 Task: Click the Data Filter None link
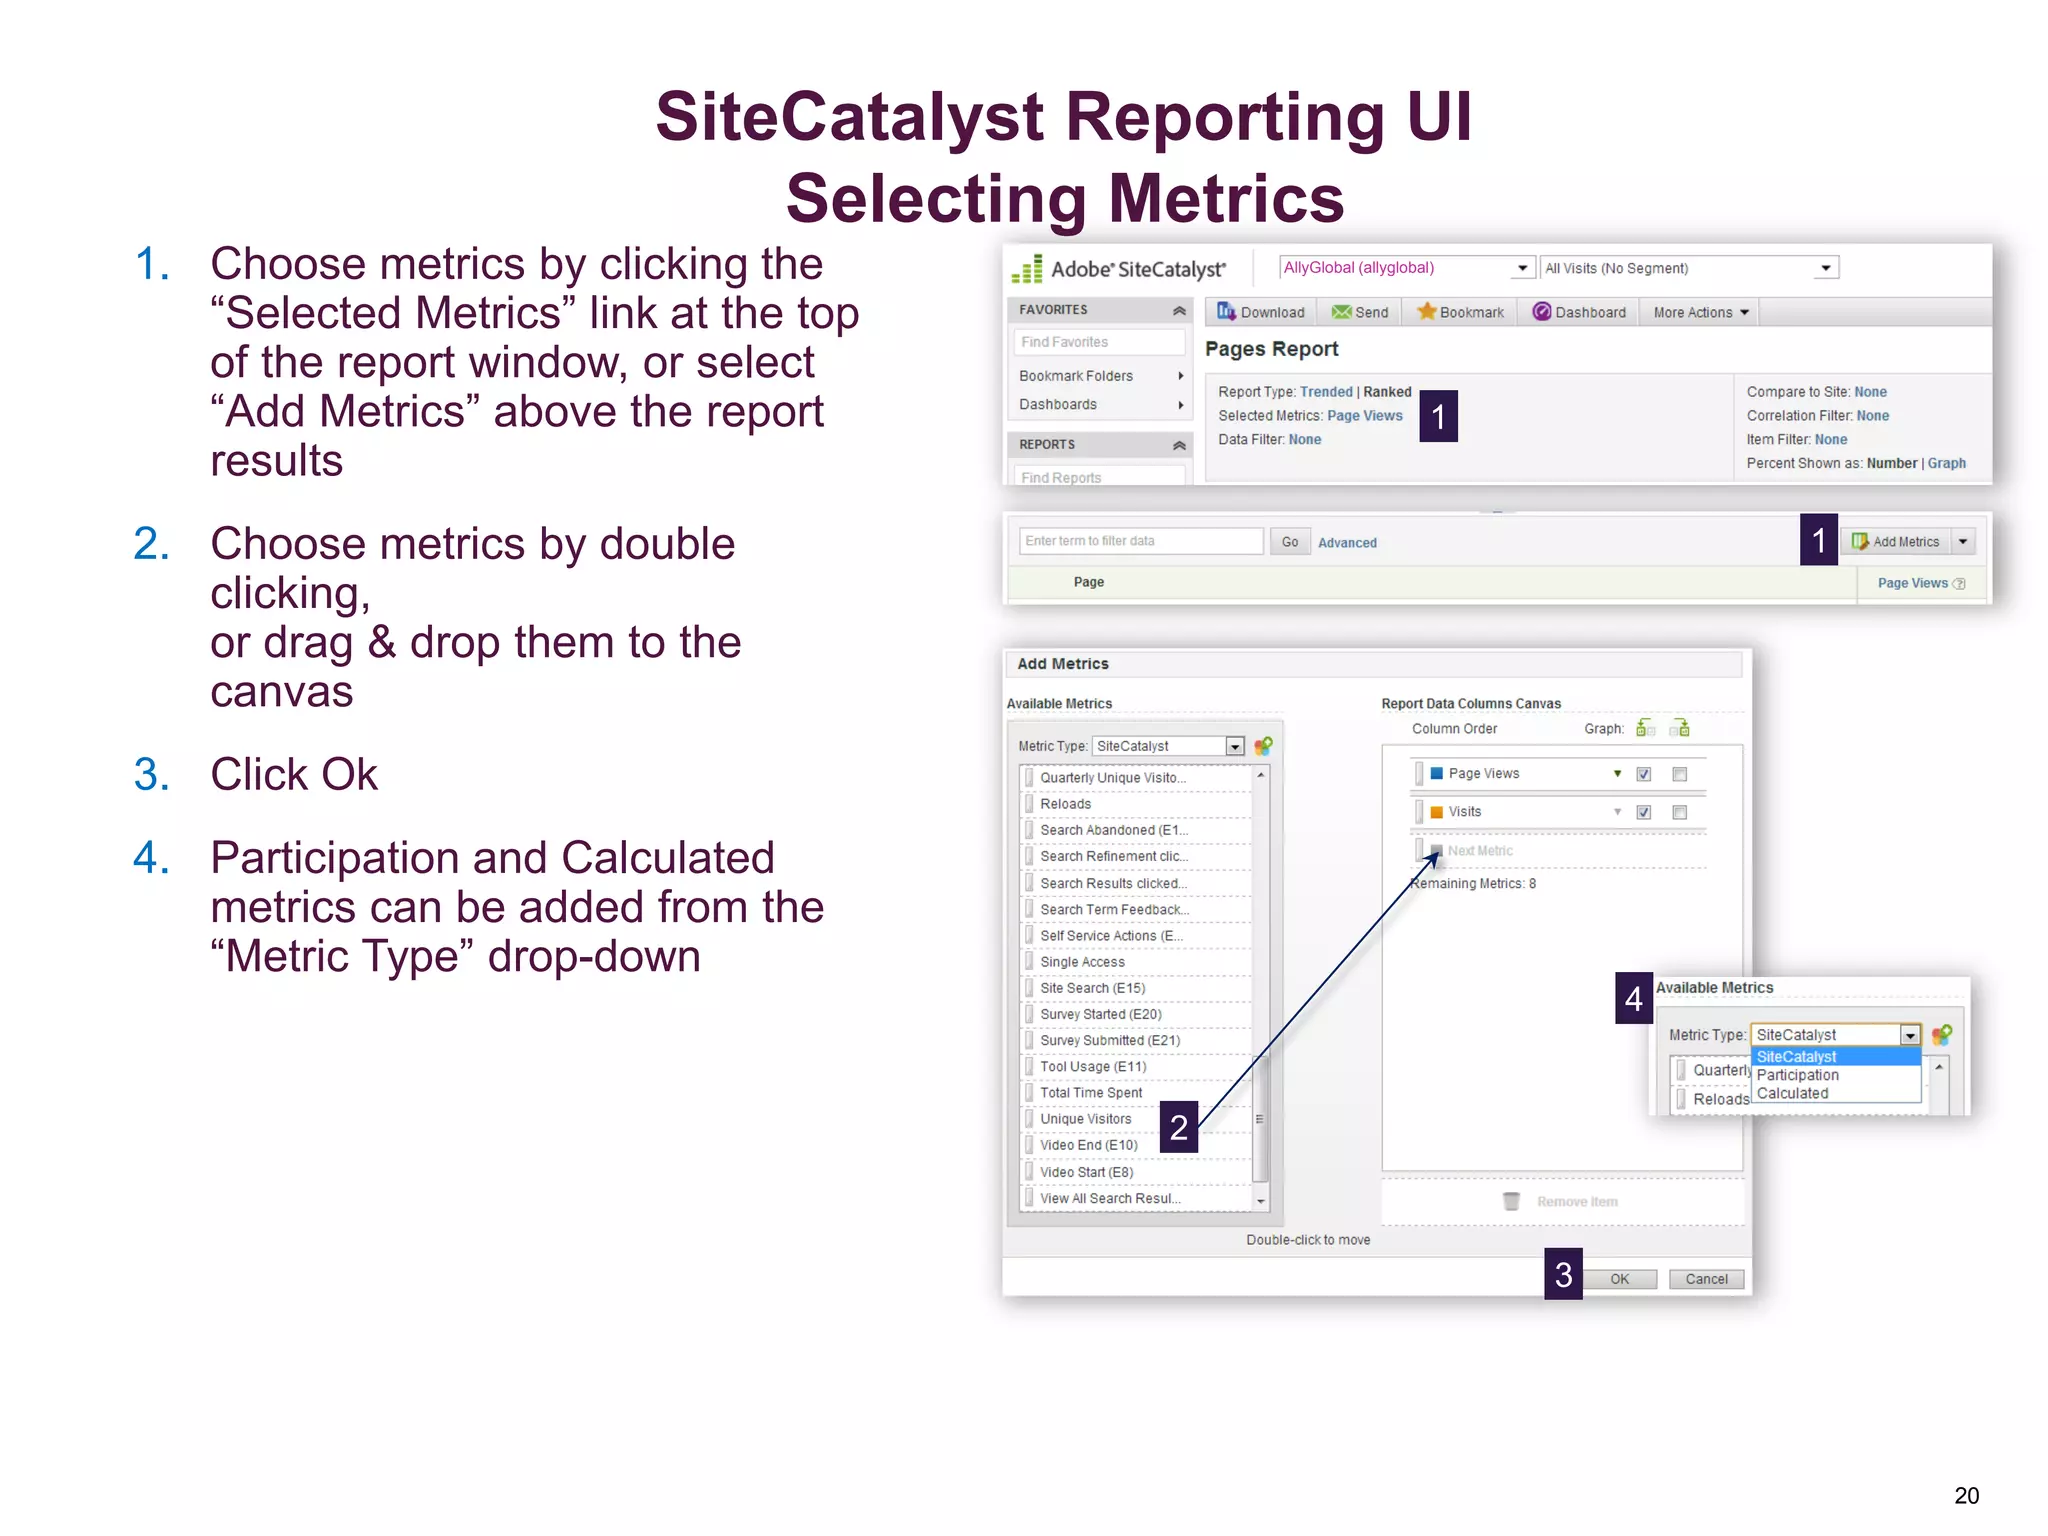(1305, 440)
